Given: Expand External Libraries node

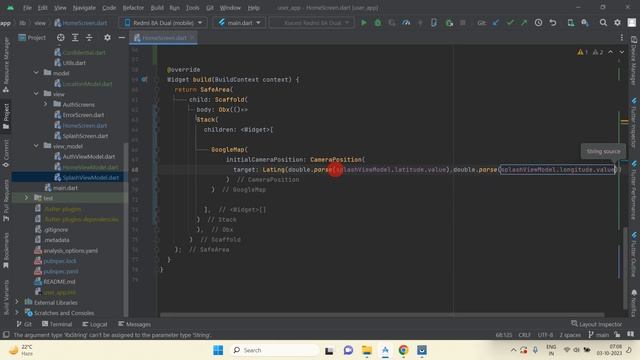Looking at the screenshot, I should (x=17, y=302).
